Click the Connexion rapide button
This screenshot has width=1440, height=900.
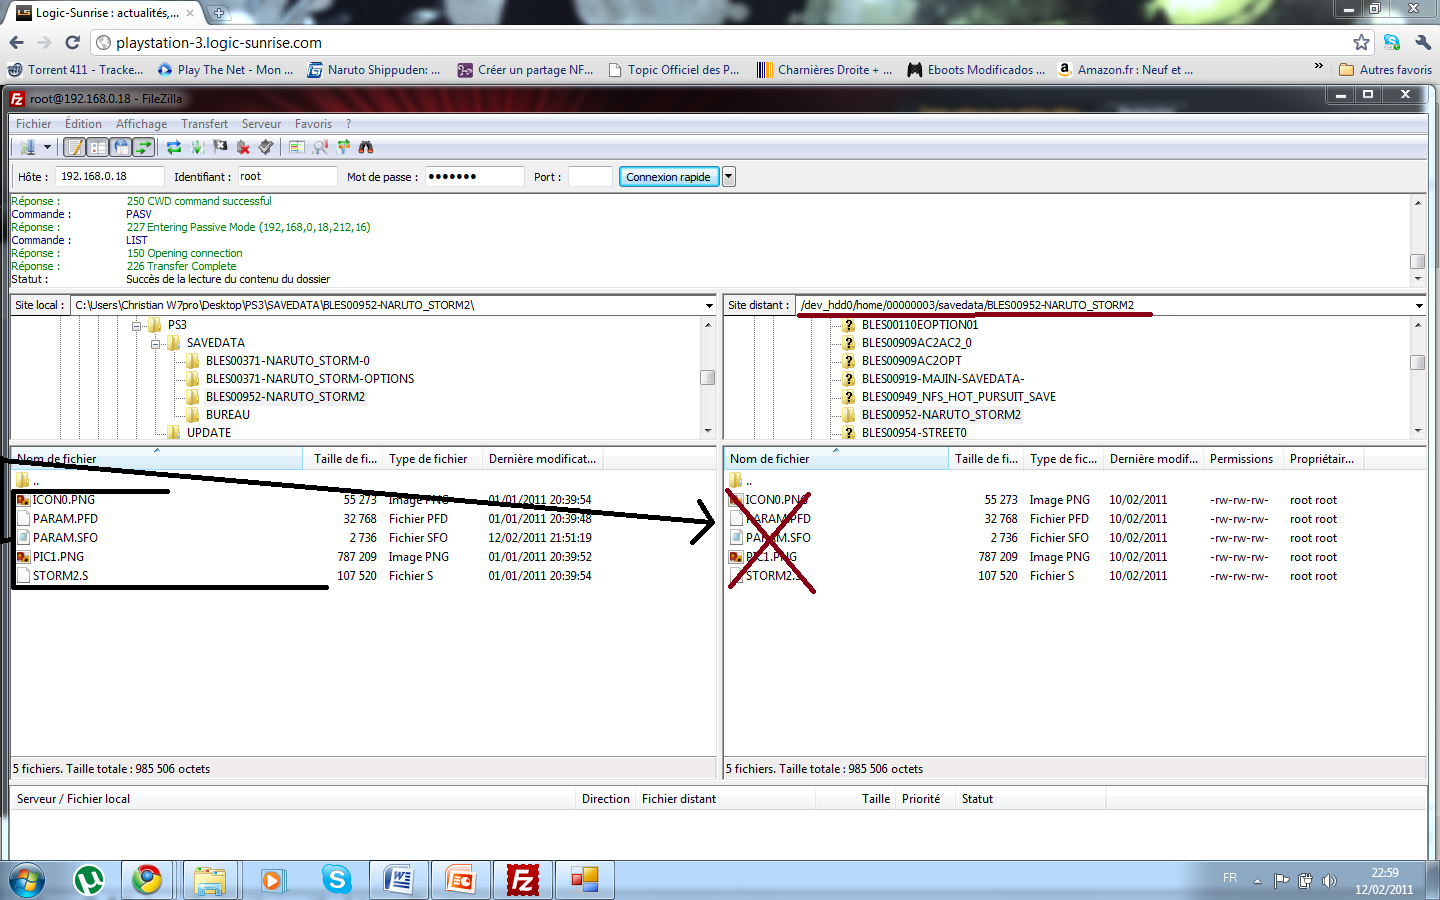tap(668, 177)
